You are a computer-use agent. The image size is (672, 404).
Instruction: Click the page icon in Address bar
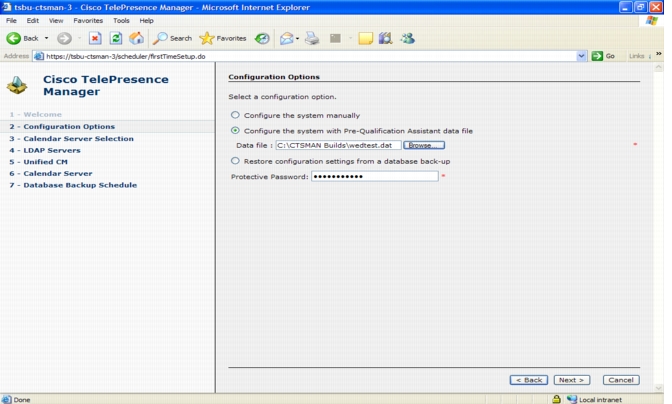(x=39, y=56)
